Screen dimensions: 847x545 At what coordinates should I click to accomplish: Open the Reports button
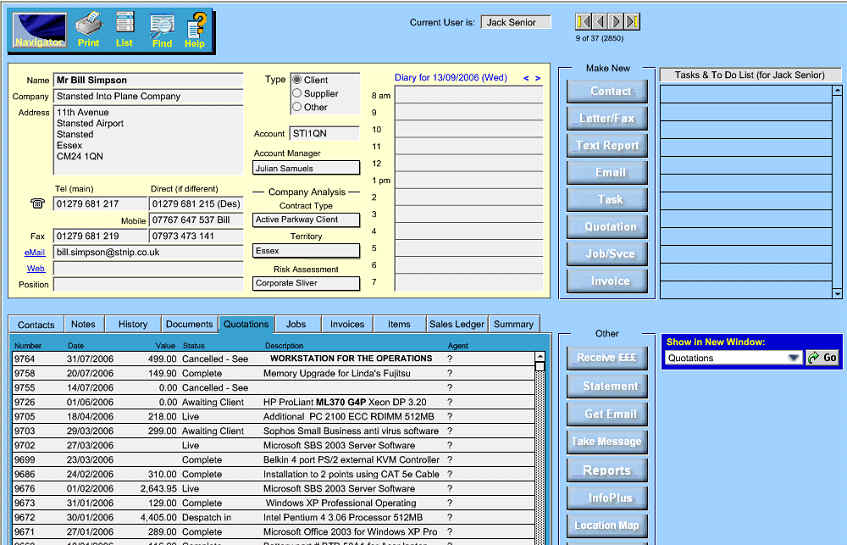607,470
